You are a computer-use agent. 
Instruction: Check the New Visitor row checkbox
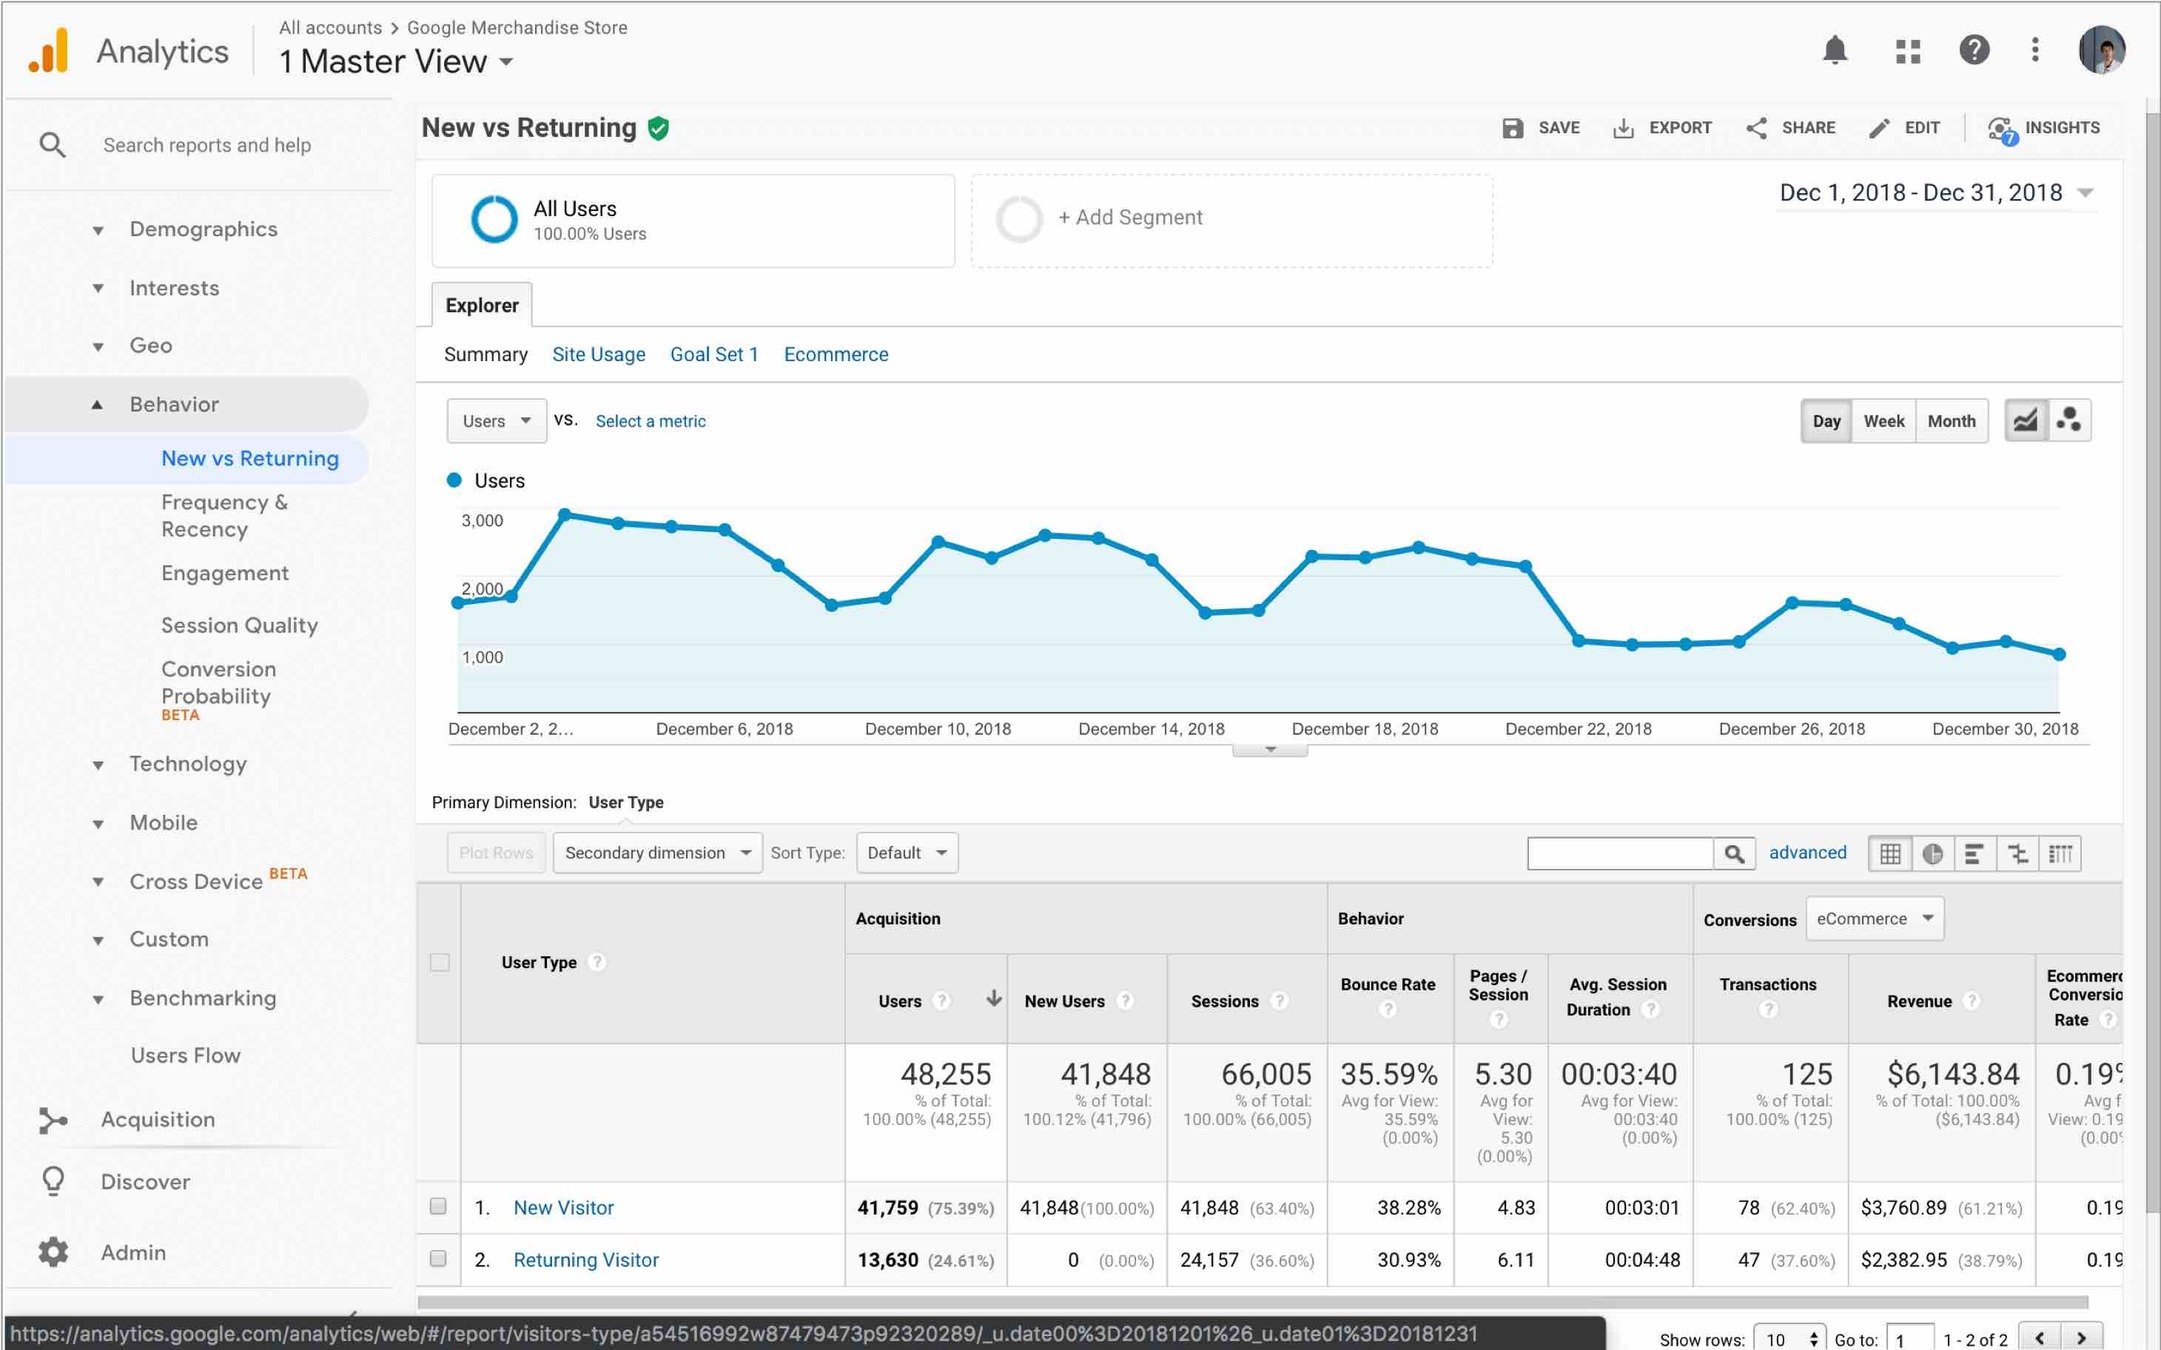(438, 1206)
